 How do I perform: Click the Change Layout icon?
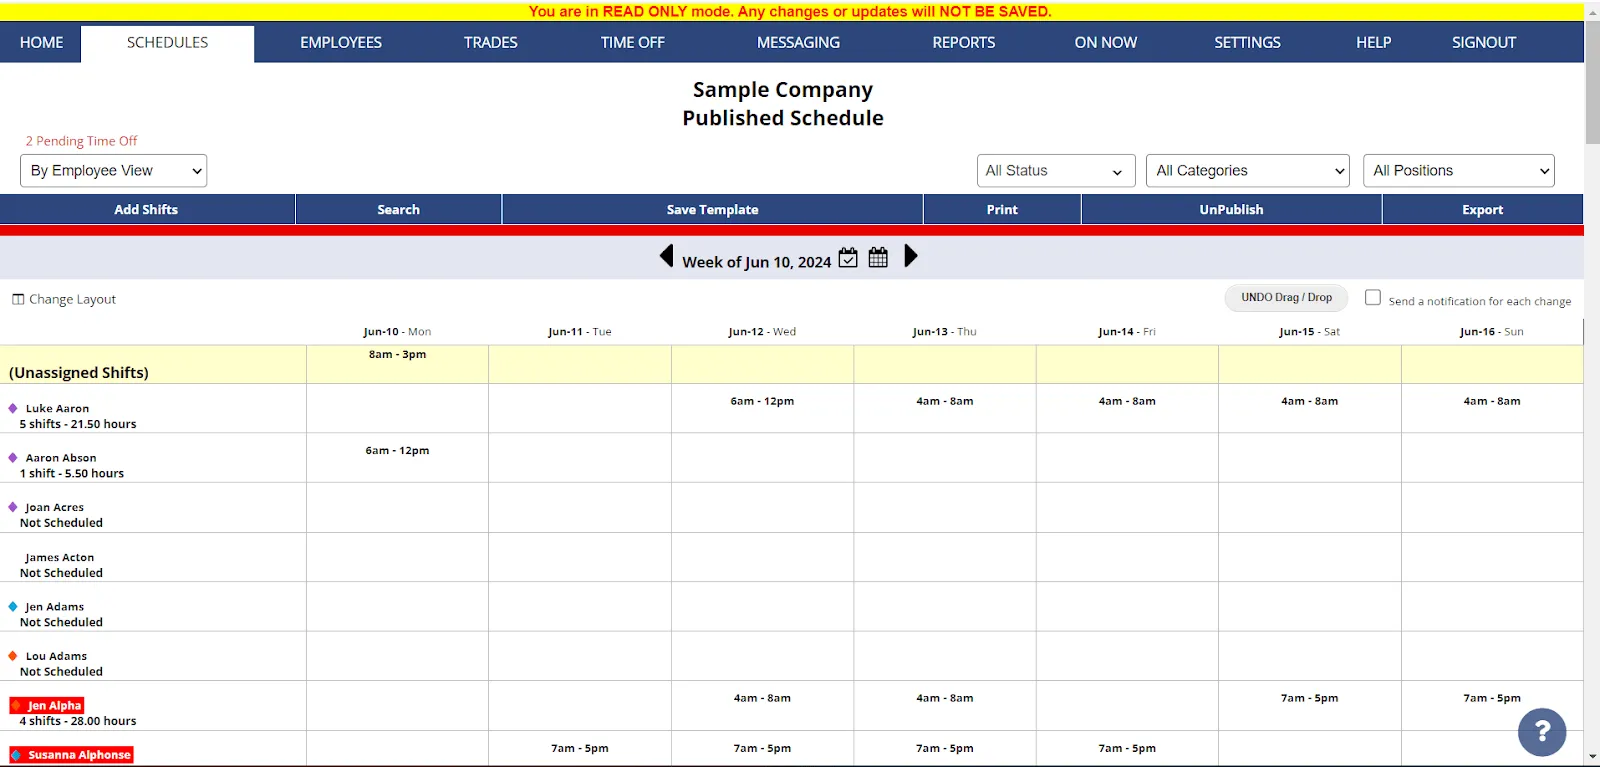tap(18, 299)
